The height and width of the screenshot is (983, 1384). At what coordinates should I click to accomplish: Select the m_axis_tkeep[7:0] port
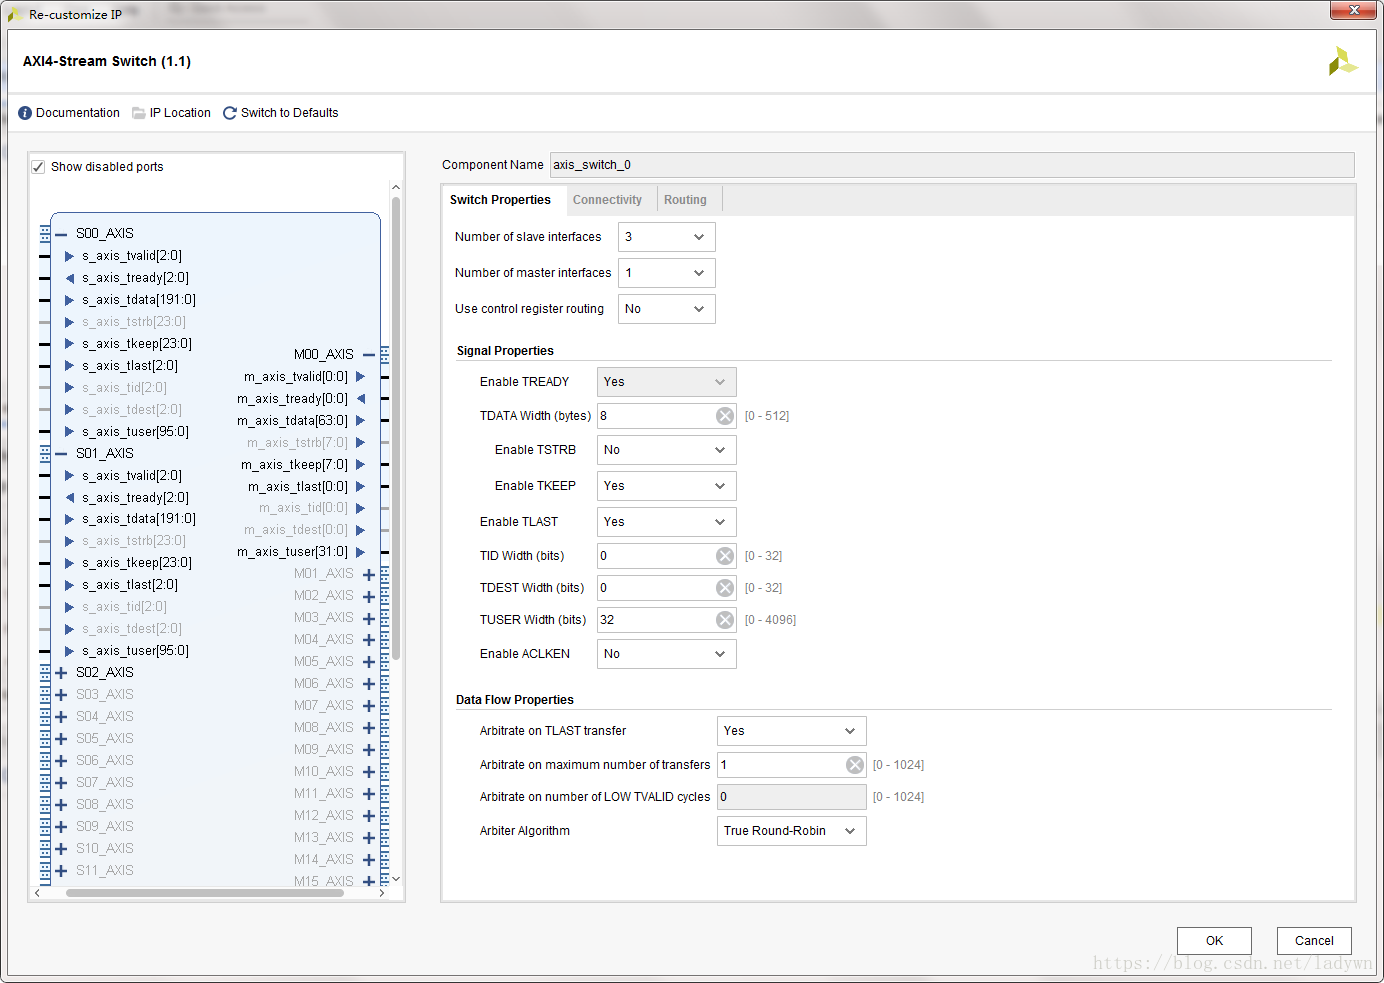point(294,465)
